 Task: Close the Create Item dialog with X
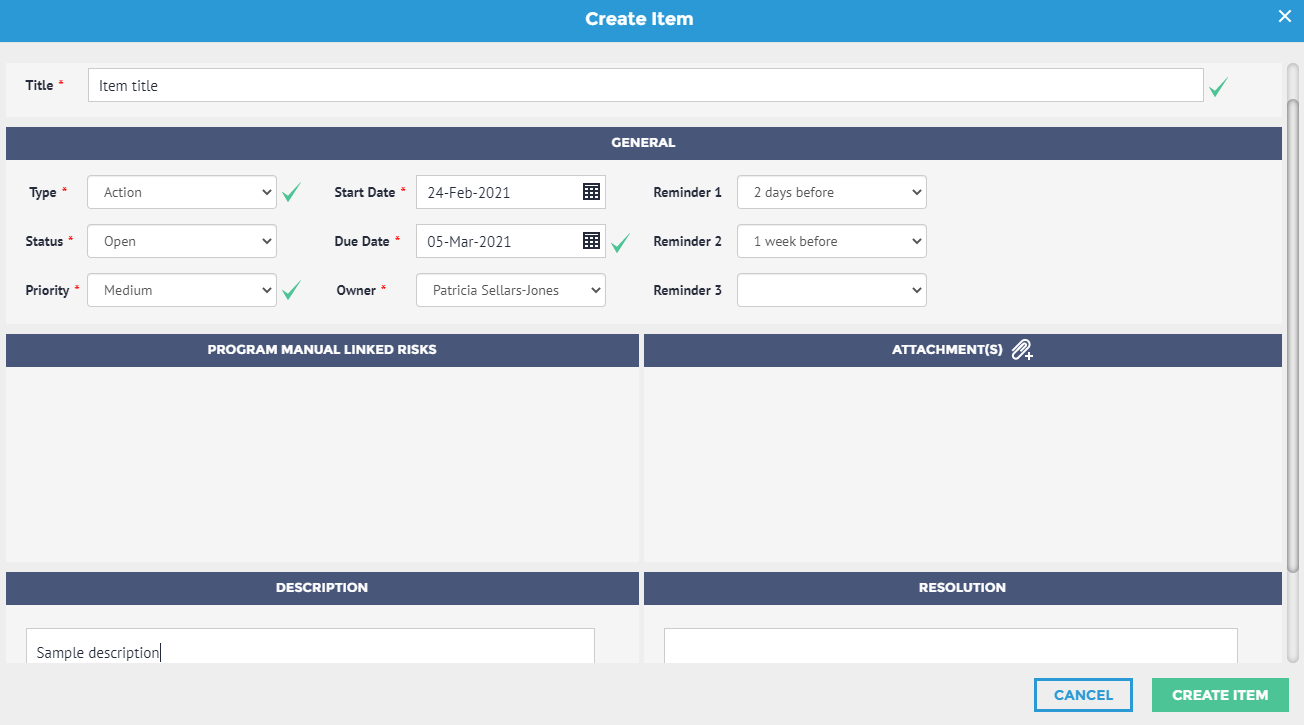1285,15
